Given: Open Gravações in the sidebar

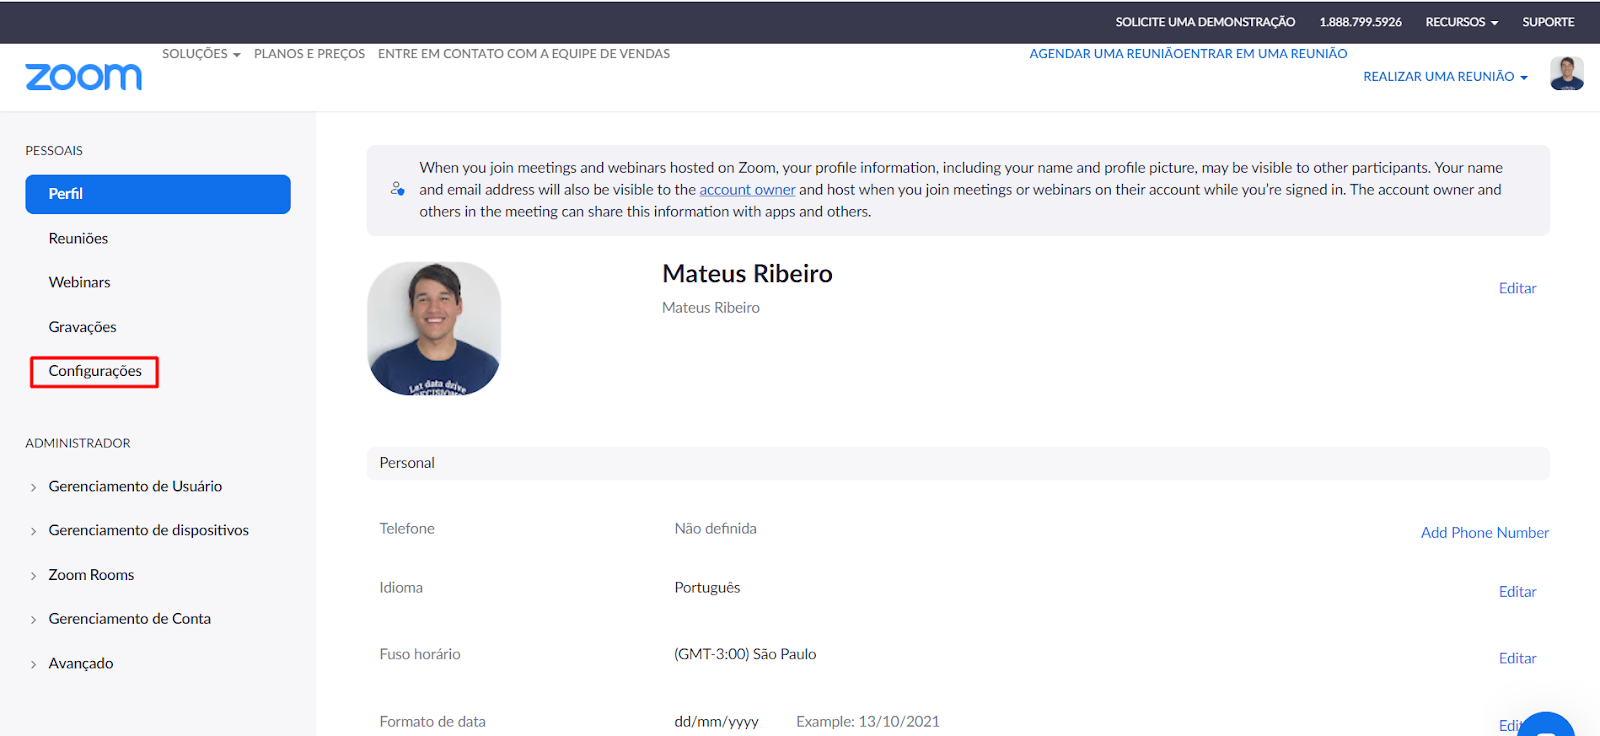Looking at the screenshot, I should click(x=82, y=327).
